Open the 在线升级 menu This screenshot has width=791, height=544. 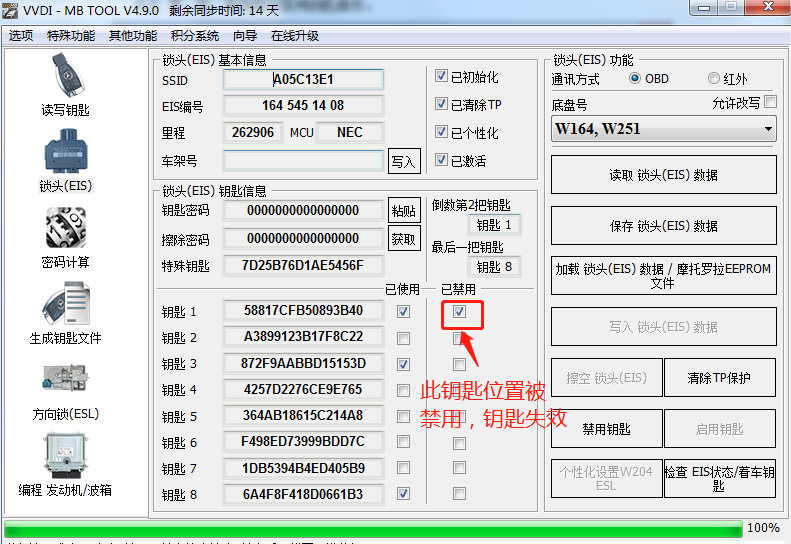[x=295, y=36]
